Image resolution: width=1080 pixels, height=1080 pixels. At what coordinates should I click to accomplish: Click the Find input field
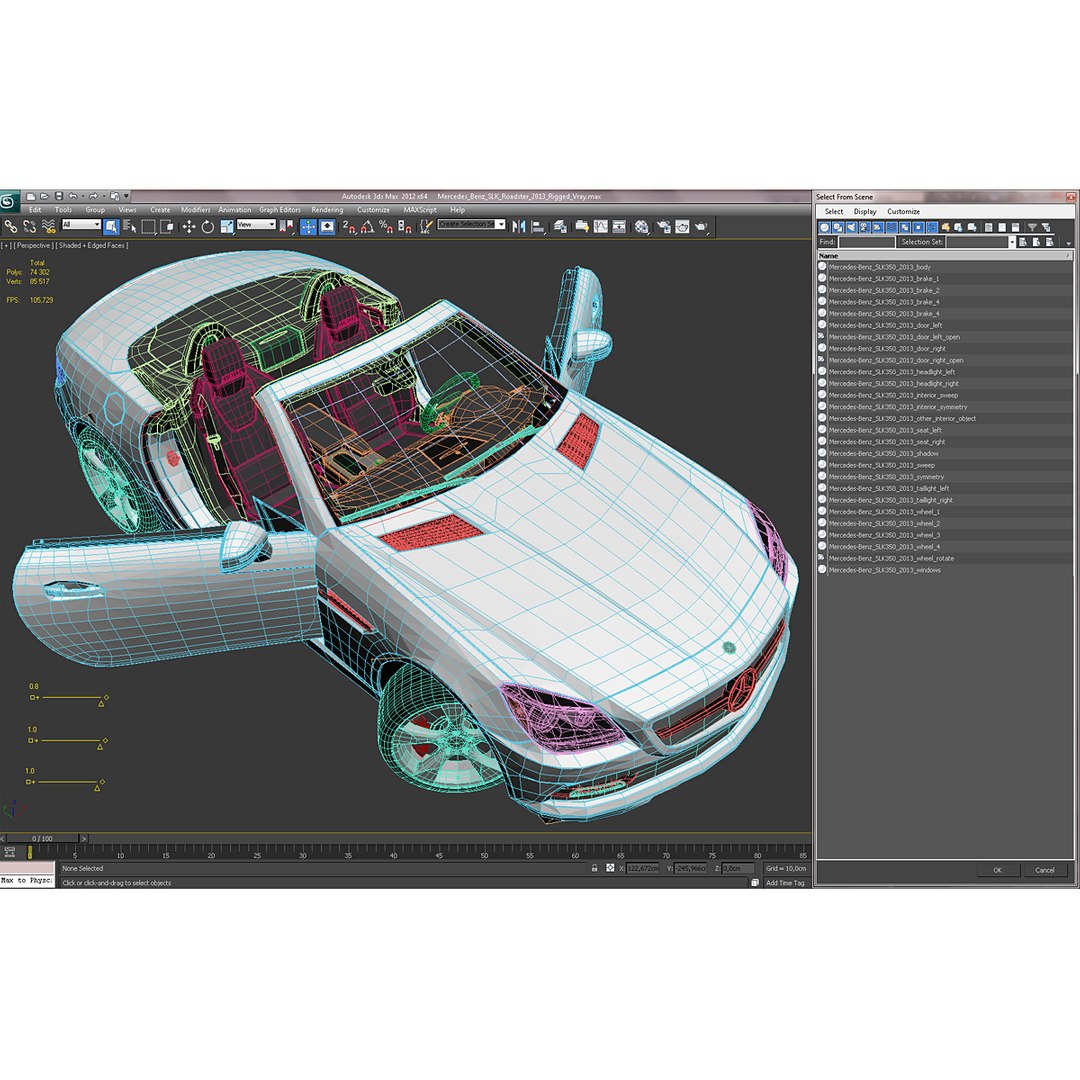[866, 242]
